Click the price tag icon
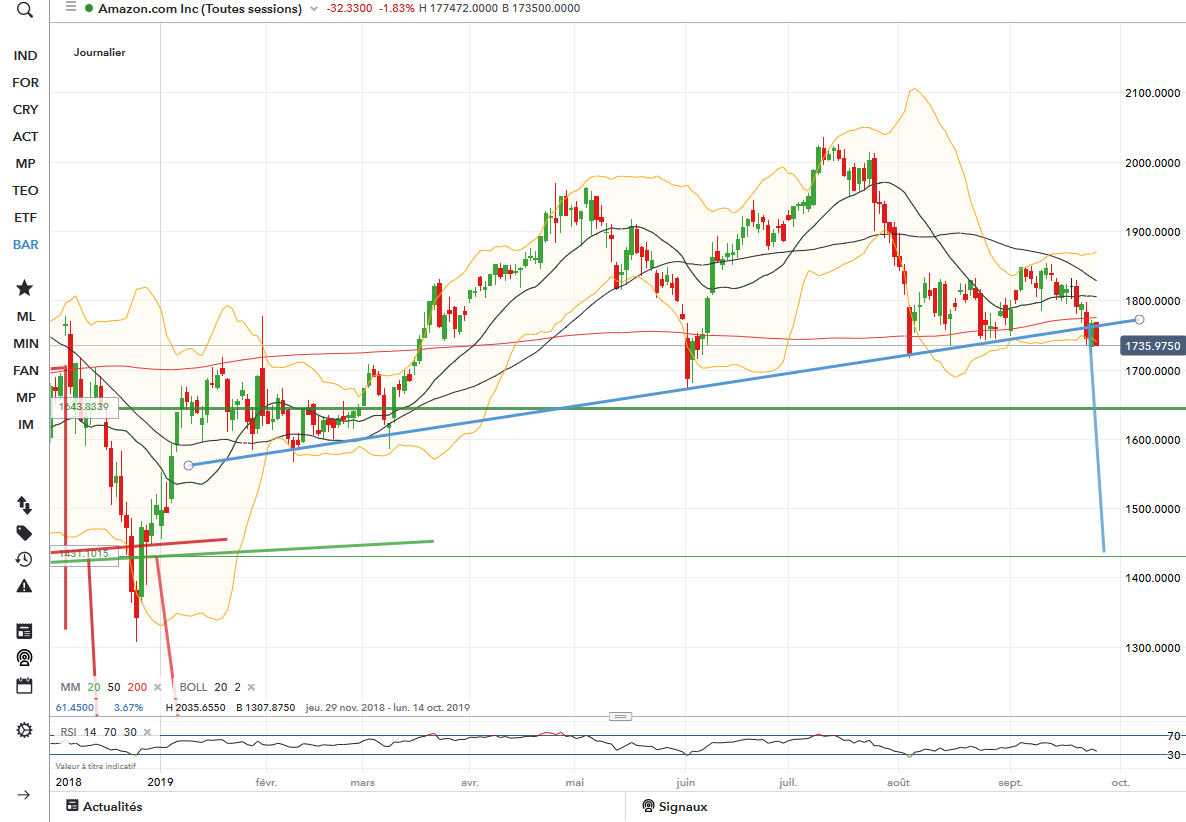Screen dimensions: 1186x822 [x=24, y=532]
